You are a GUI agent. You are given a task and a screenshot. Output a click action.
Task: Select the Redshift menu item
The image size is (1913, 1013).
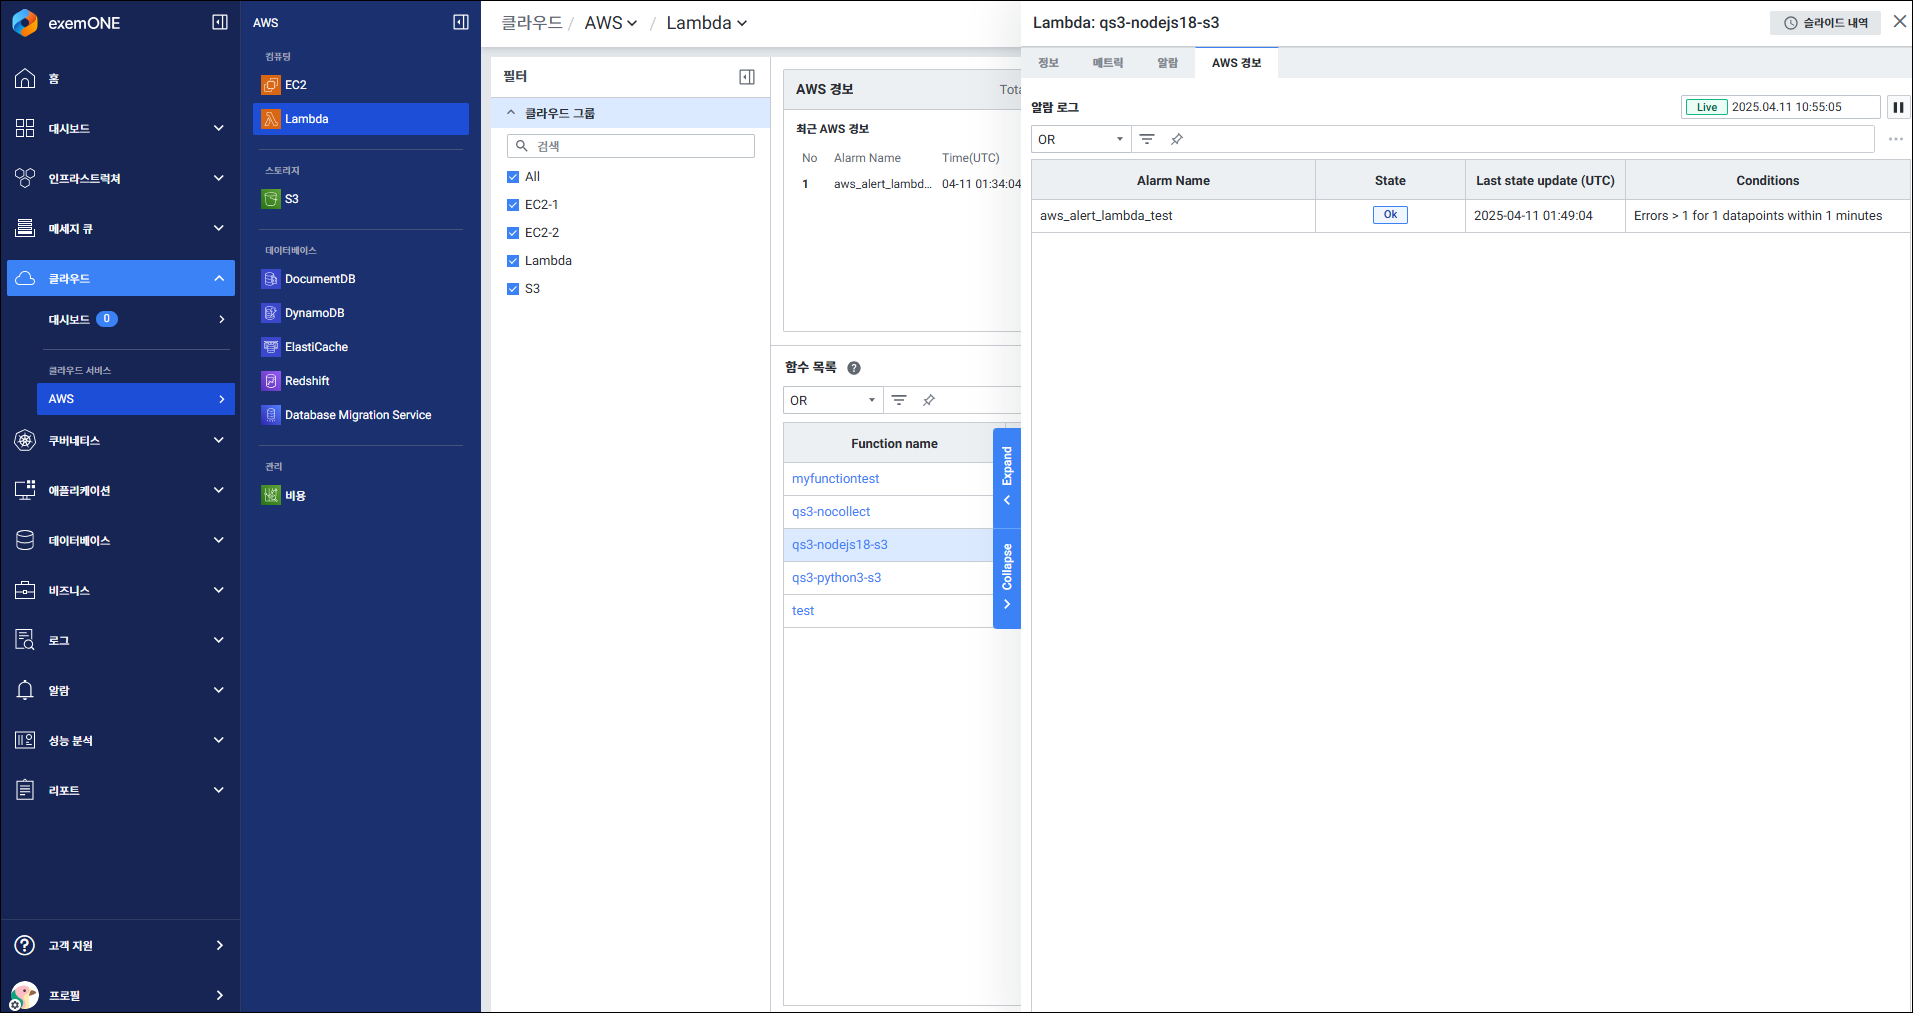[307, 381]
